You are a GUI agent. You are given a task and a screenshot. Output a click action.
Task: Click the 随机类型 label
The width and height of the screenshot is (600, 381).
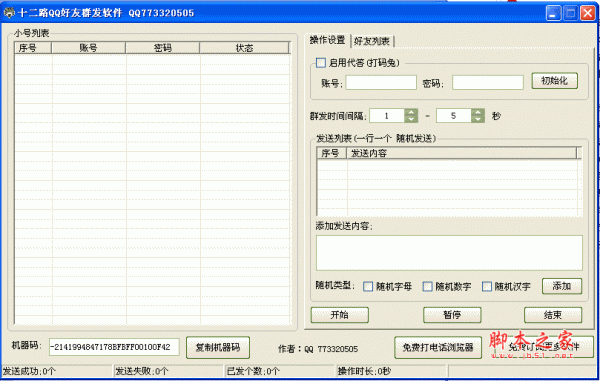pos(335,285)
